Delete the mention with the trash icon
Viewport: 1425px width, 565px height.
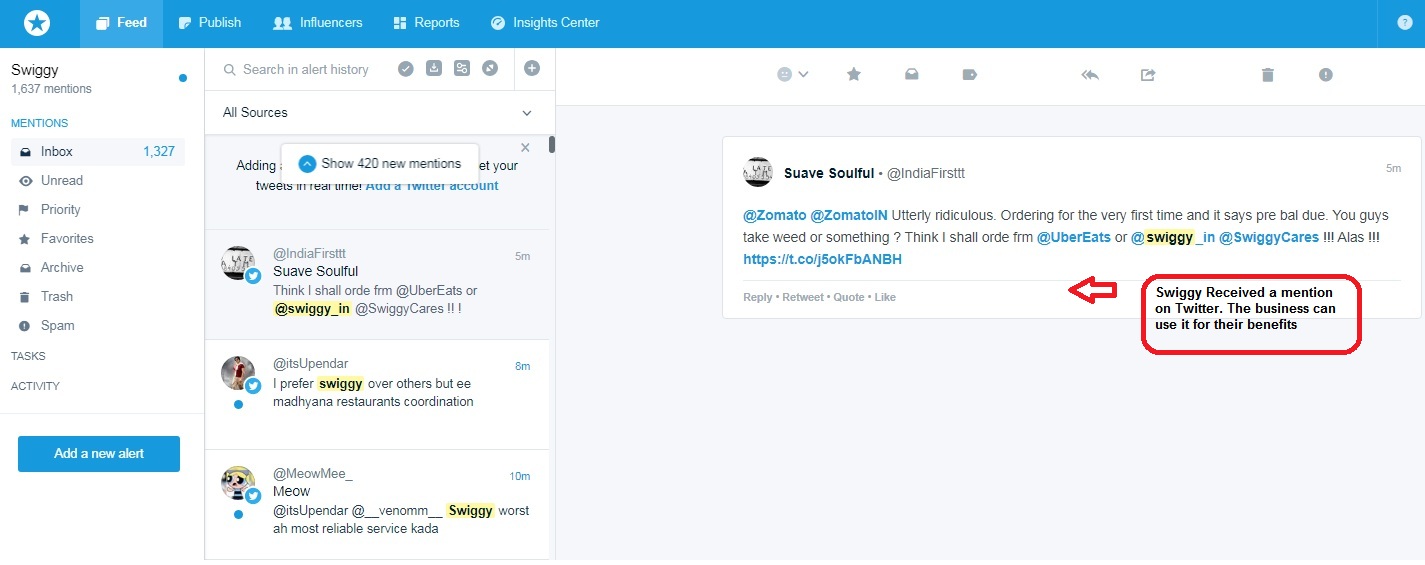point(1268,74)
